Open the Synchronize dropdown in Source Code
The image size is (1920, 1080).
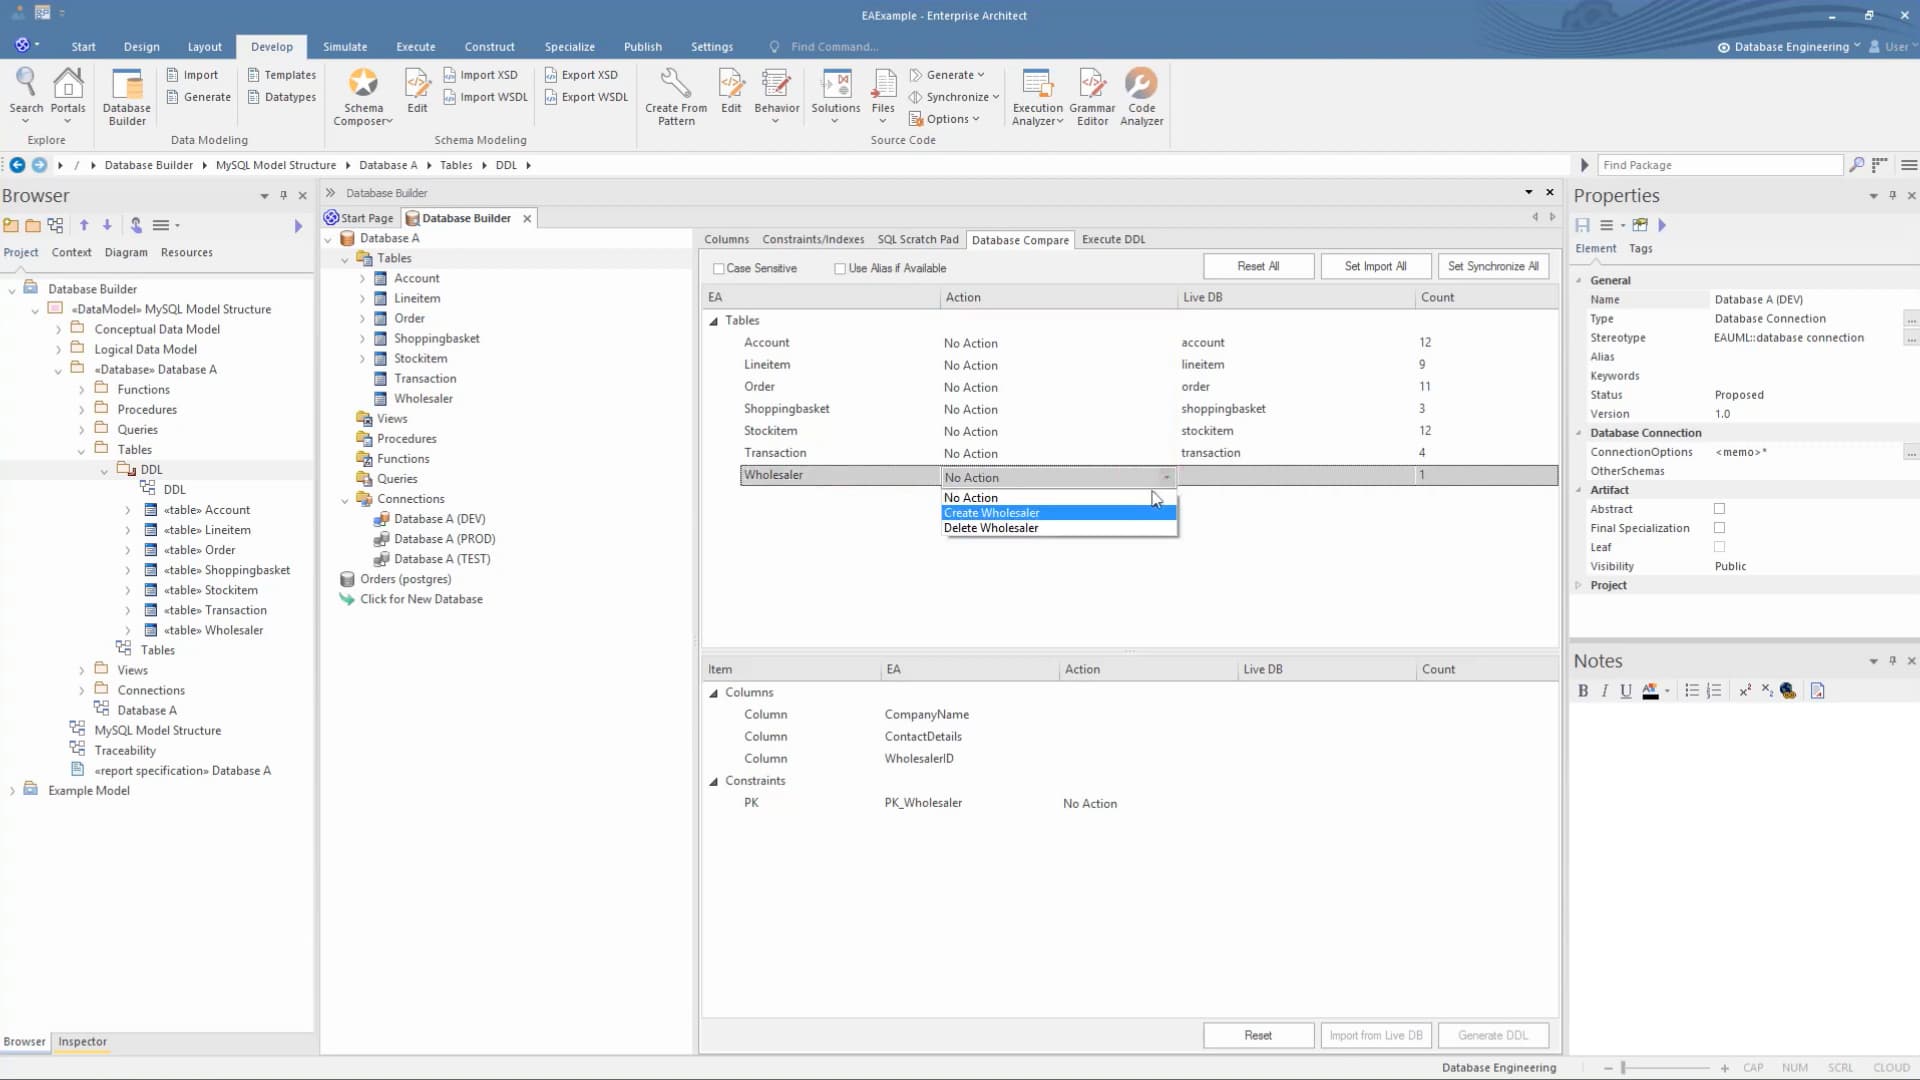point(954,97)
